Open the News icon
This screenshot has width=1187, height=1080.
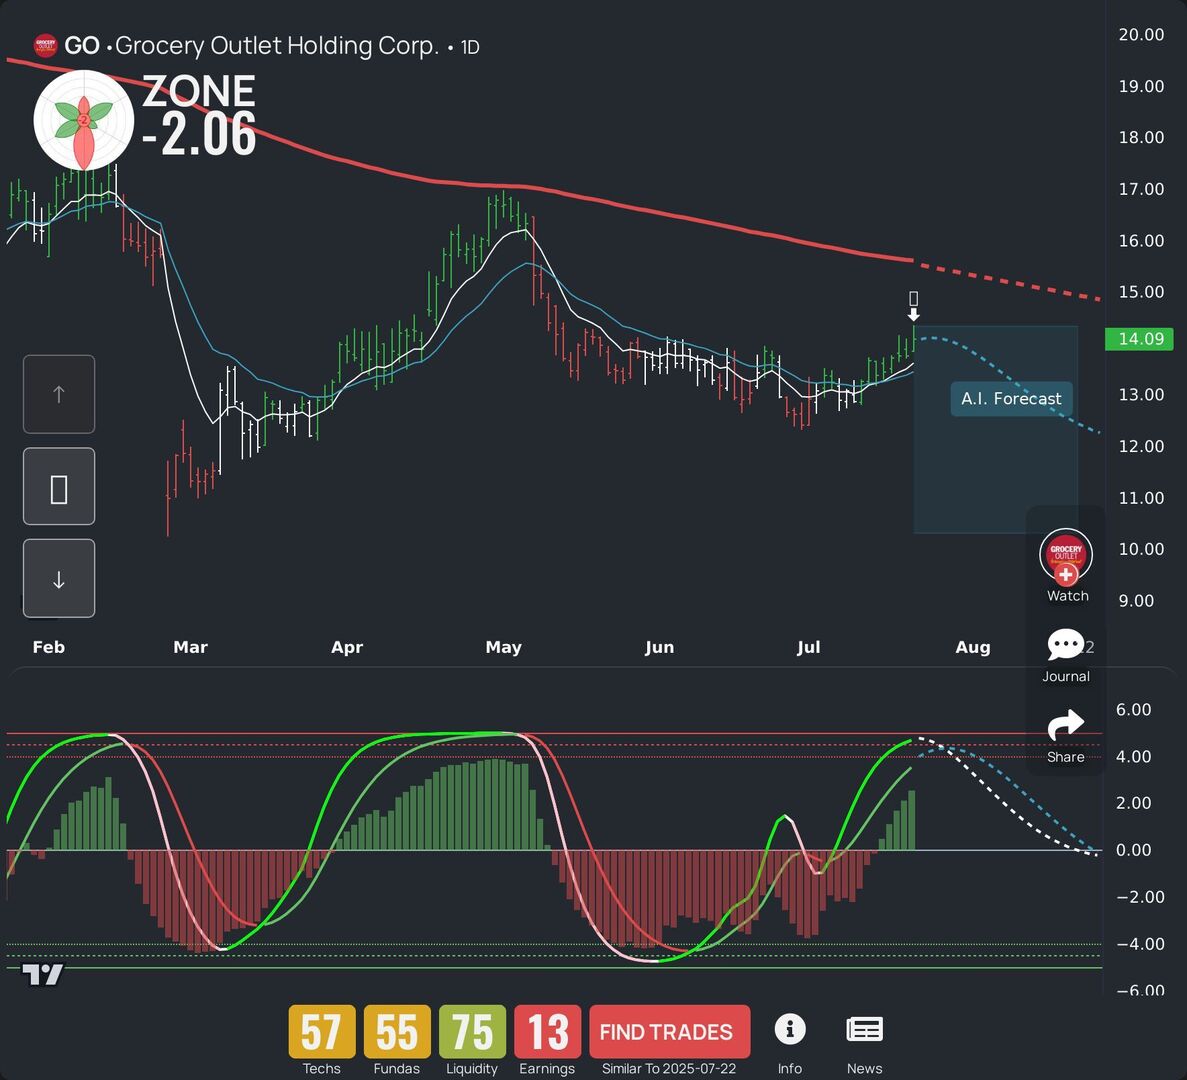[864, 1029]
